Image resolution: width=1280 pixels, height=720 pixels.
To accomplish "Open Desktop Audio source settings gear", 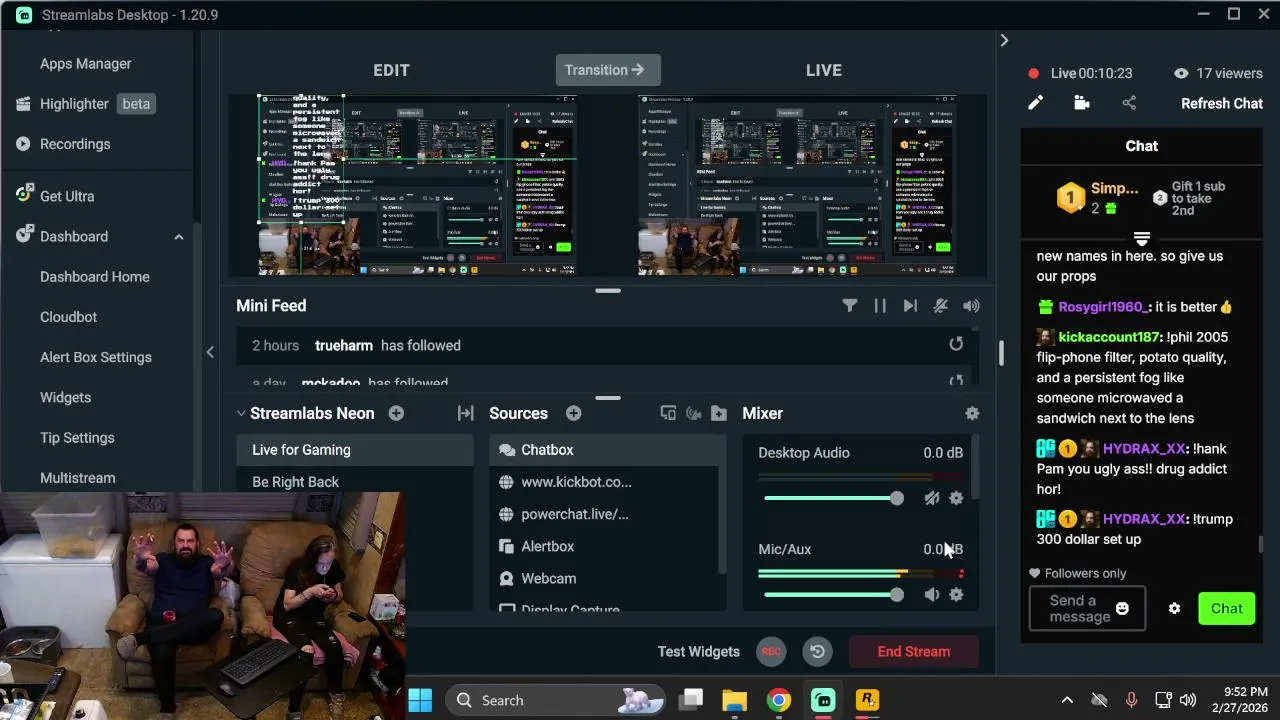I will point(956,498).
